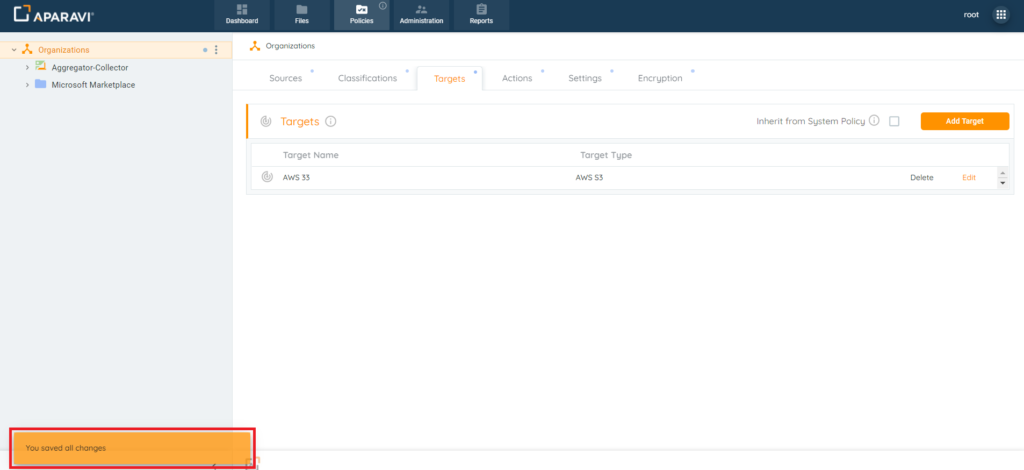This screenshot has height=470, width=1024.
Task: Click the target icon in Targets header
Action: 266,121
